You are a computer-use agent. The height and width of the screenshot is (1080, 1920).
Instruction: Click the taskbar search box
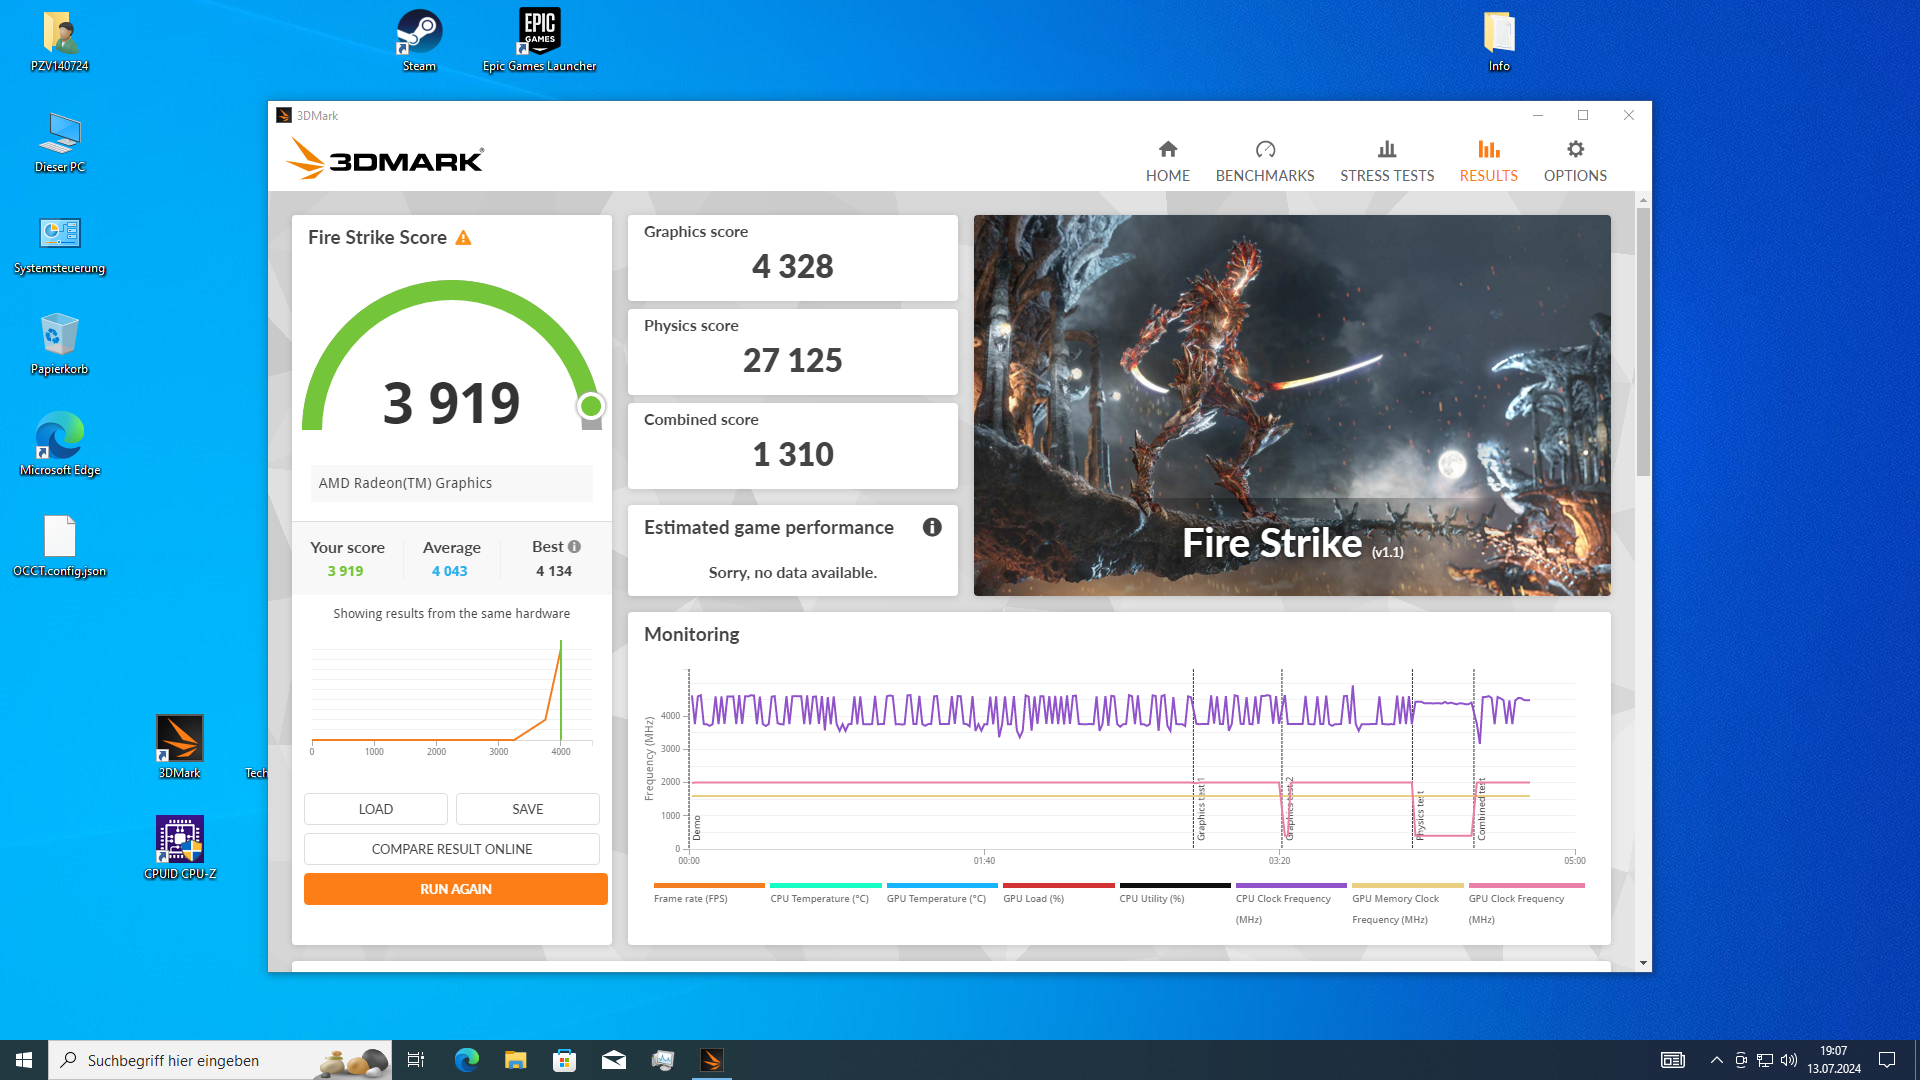tap(220, 1060)
